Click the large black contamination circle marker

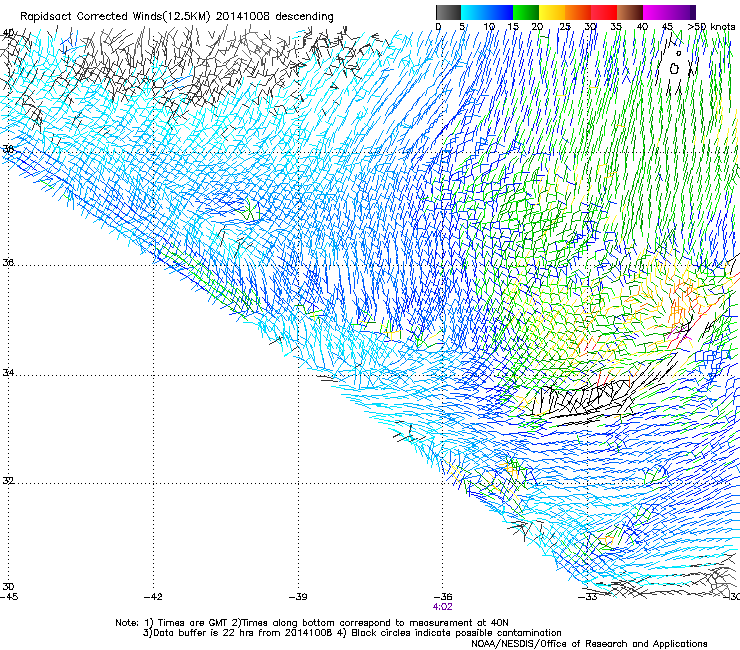click(x=674, y=69)
